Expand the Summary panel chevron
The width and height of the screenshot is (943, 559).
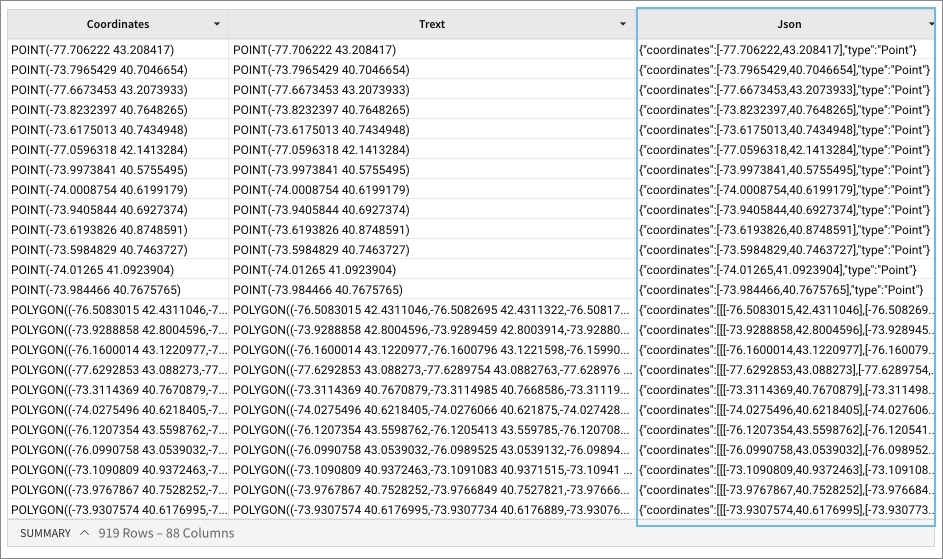coord(84,533)
